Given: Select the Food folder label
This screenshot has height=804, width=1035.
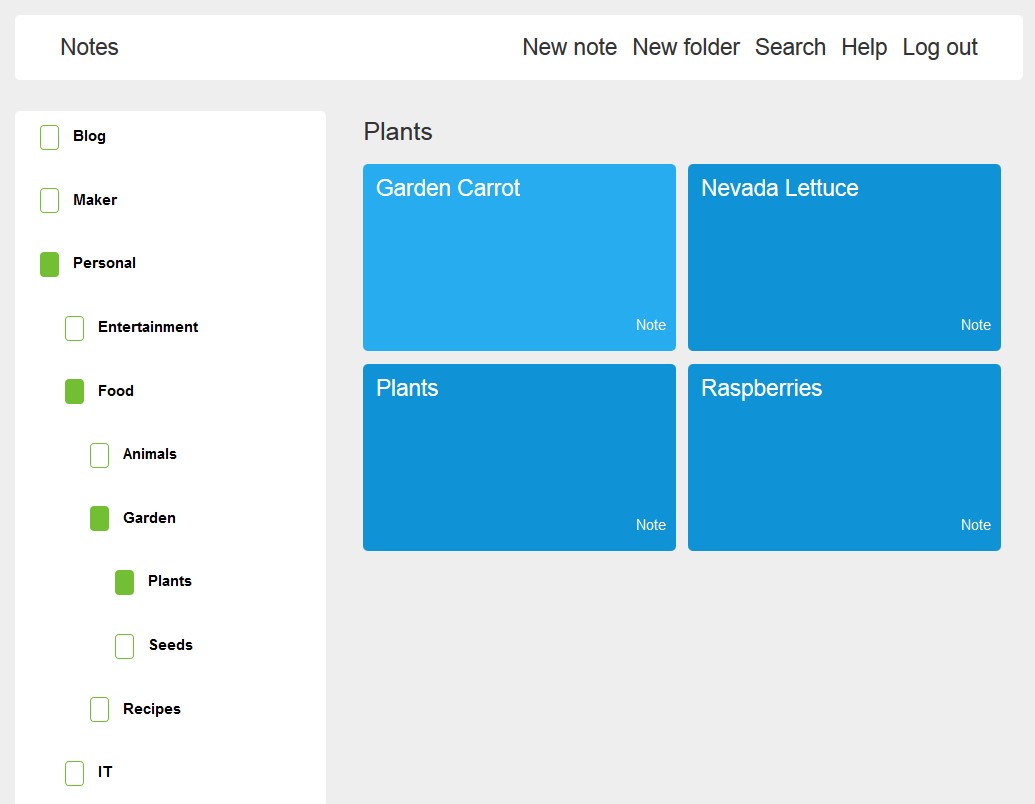Looking at the screenshot, I should [116, 391].
